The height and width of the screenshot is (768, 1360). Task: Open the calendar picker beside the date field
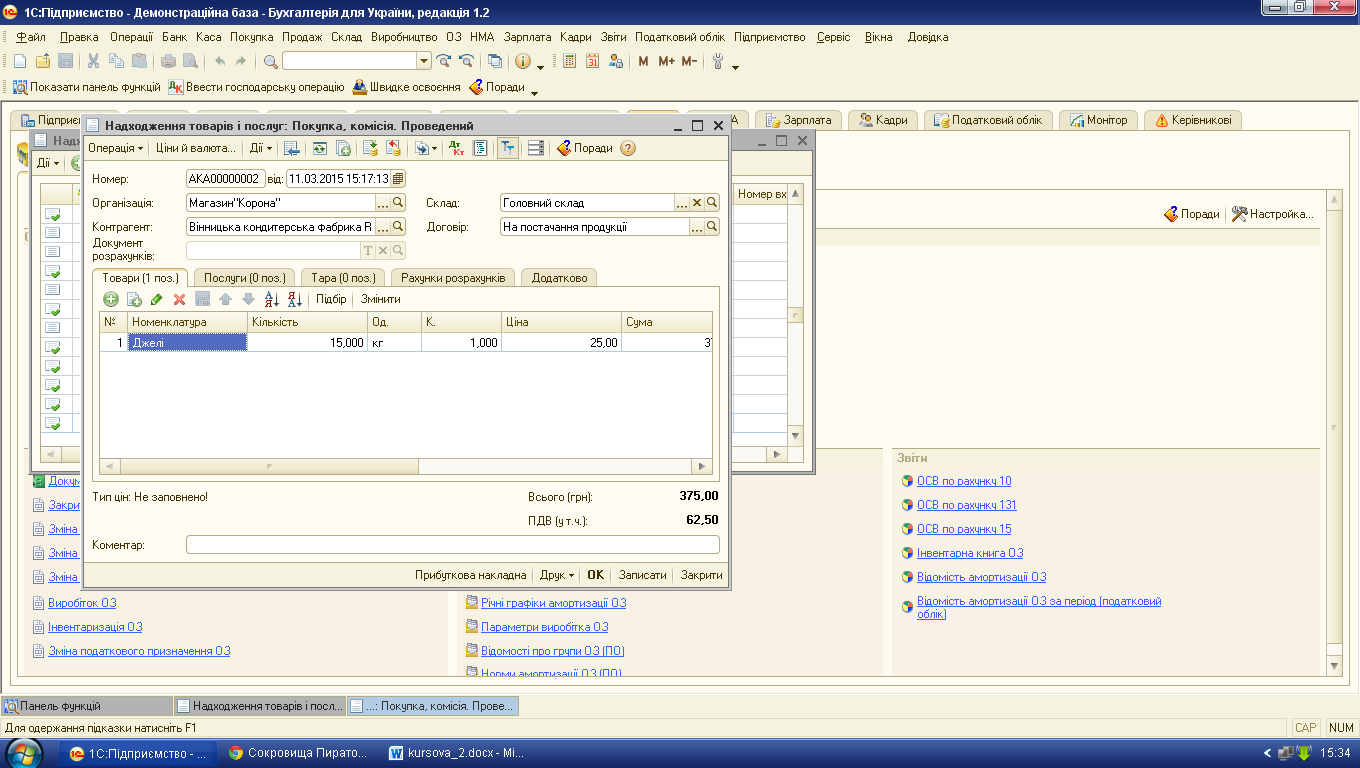[x=398, y=179]
